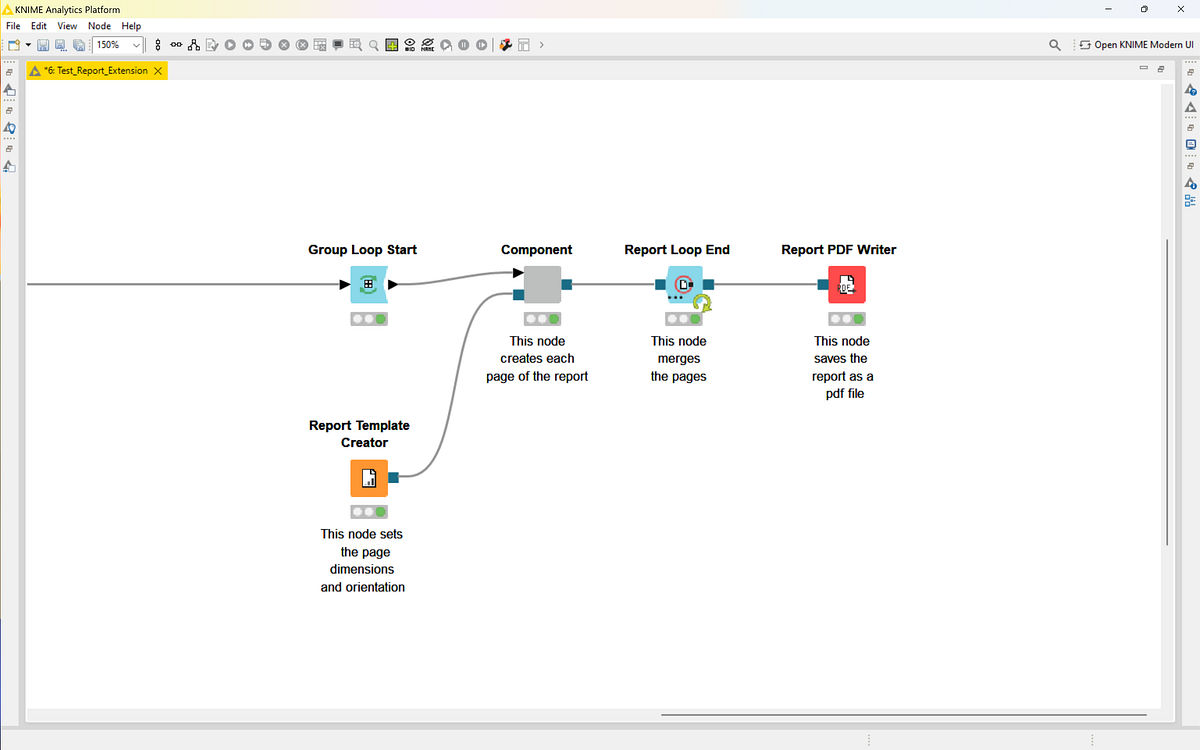Select the Test_Report_Extension workflow tab
Screen dimensions: 1200x750
tap(95, 71)
